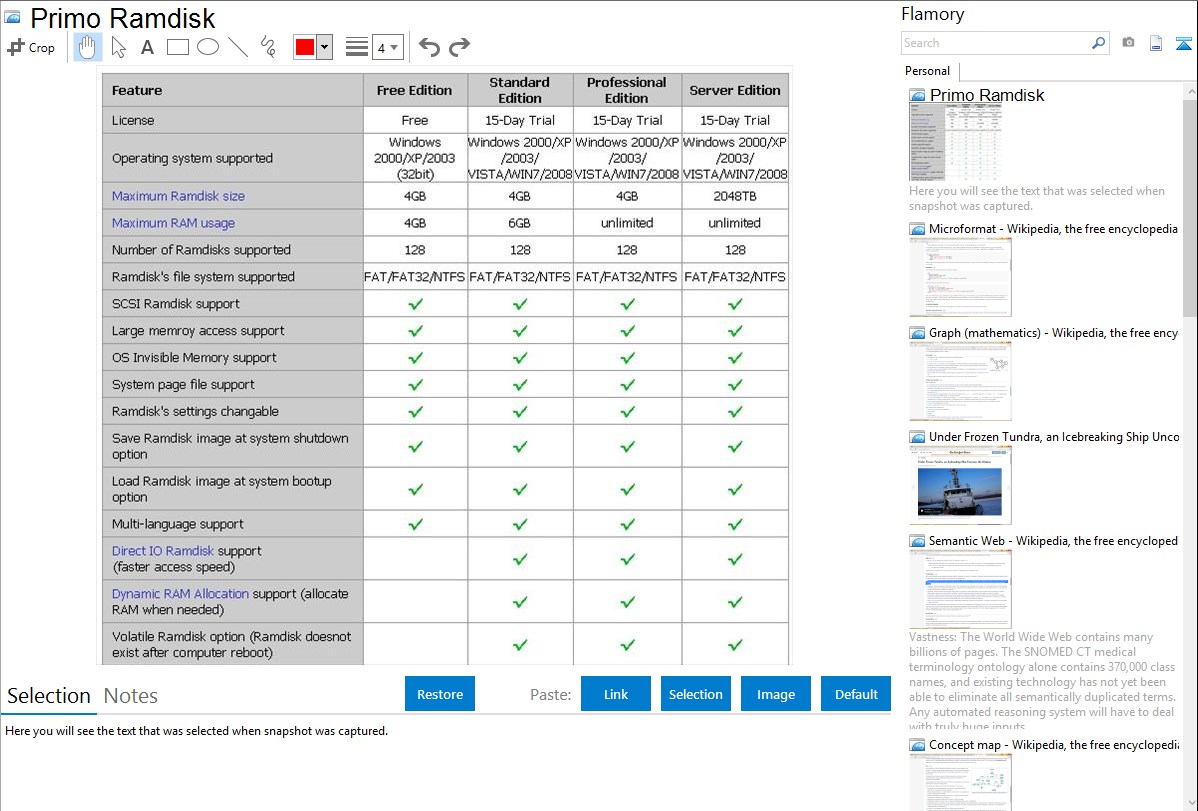Click the Professional Edition column header

tap(627, 90)
